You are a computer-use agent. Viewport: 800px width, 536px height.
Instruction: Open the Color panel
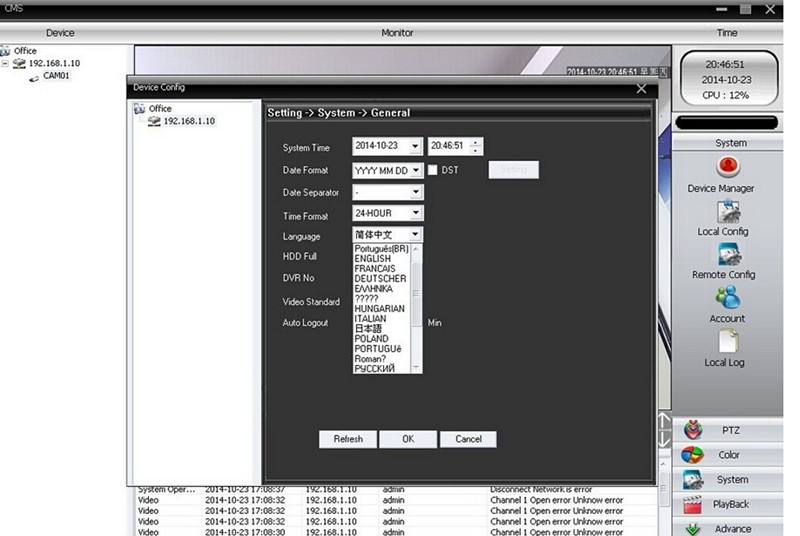point(730,455)
